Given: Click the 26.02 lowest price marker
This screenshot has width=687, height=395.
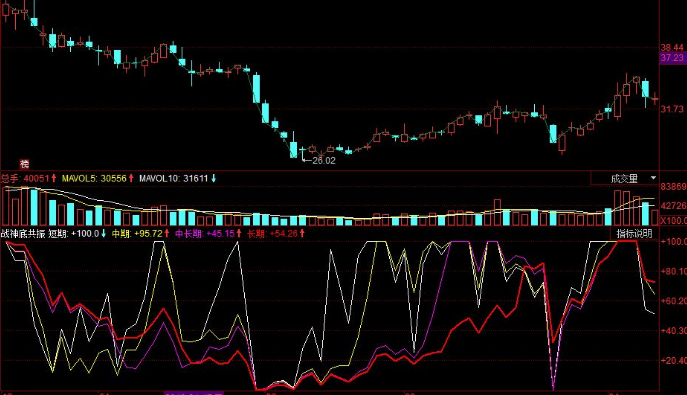Looking at the screenshot, I should click(x=323, y=161).
